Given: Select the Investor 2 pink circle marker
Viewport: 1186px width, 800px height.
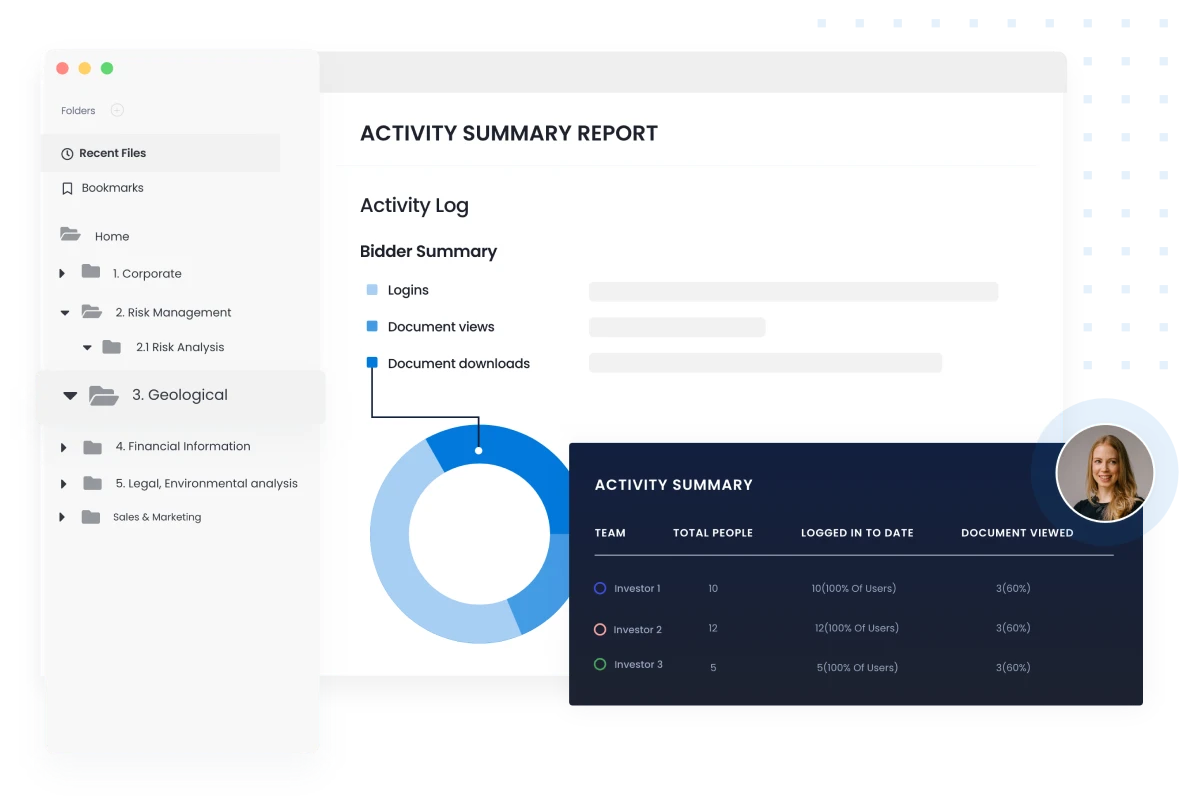Looking at the screenshot, I should click(x=600, y=629).
